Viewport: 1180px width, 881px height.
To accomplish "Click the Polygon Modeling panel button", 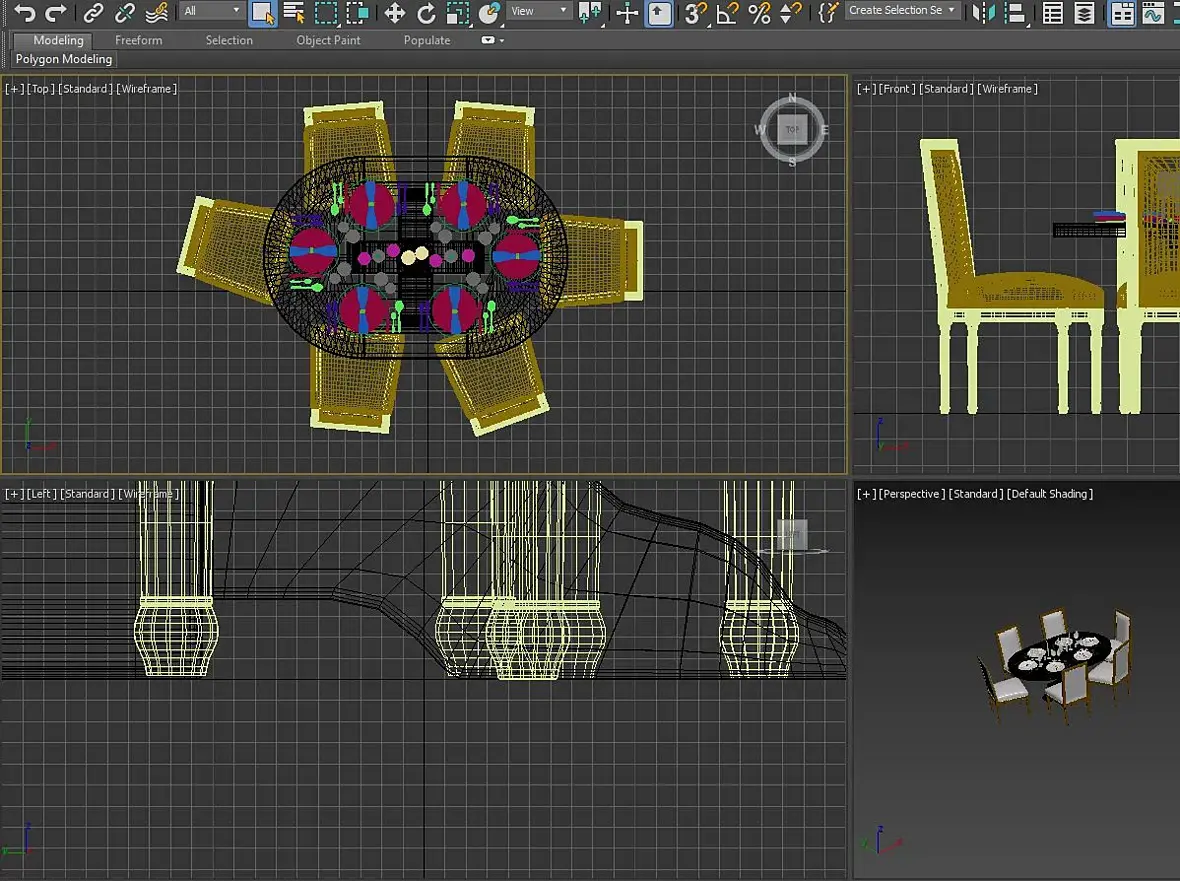I will [x=63, y=59].
